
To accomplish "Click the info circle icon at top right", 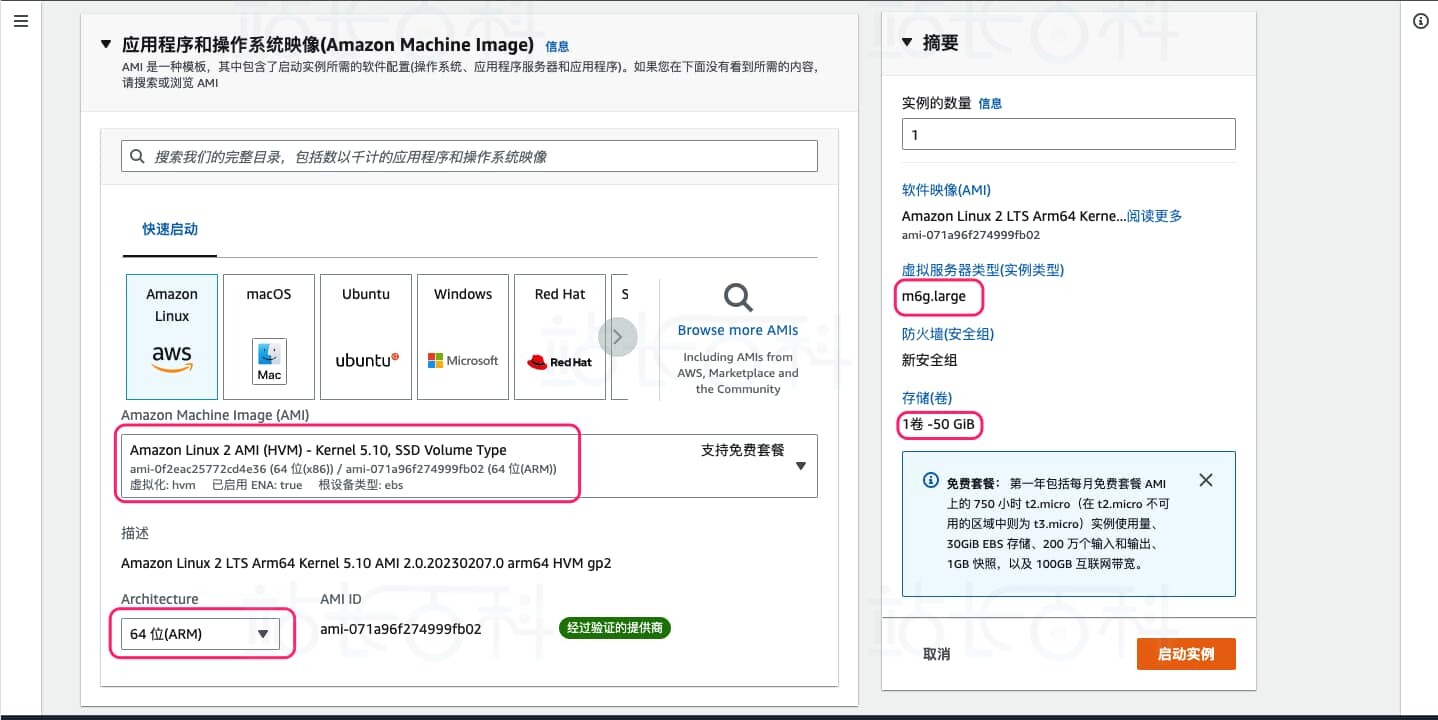I will (x=1420, y=21).
